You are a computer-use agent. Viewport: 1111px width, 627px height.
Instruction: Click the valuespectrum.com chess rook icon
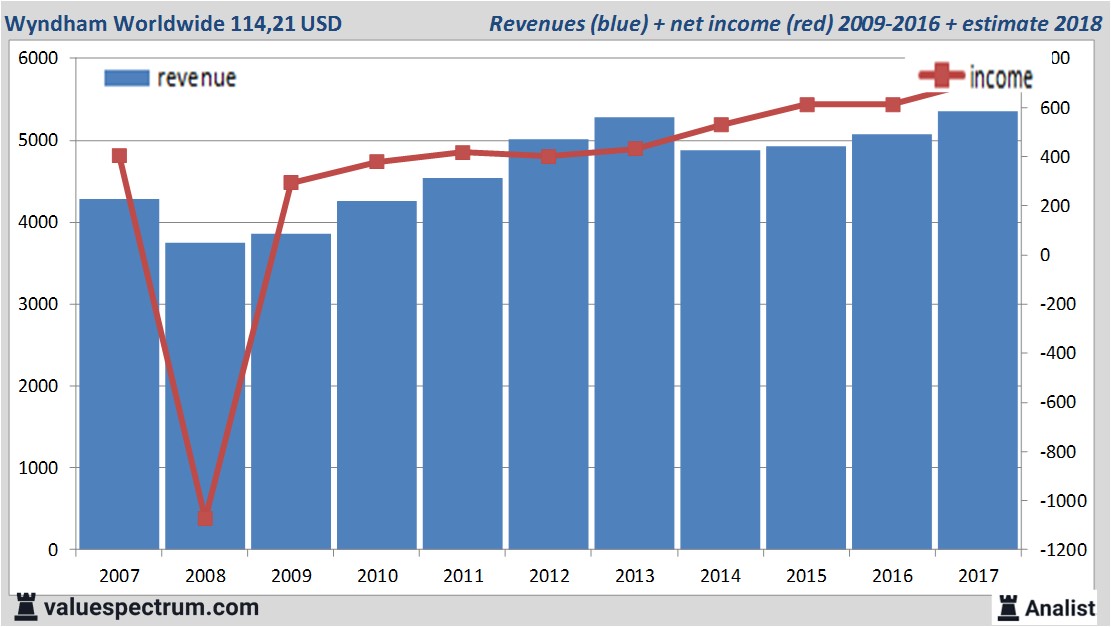click(26, 607)
